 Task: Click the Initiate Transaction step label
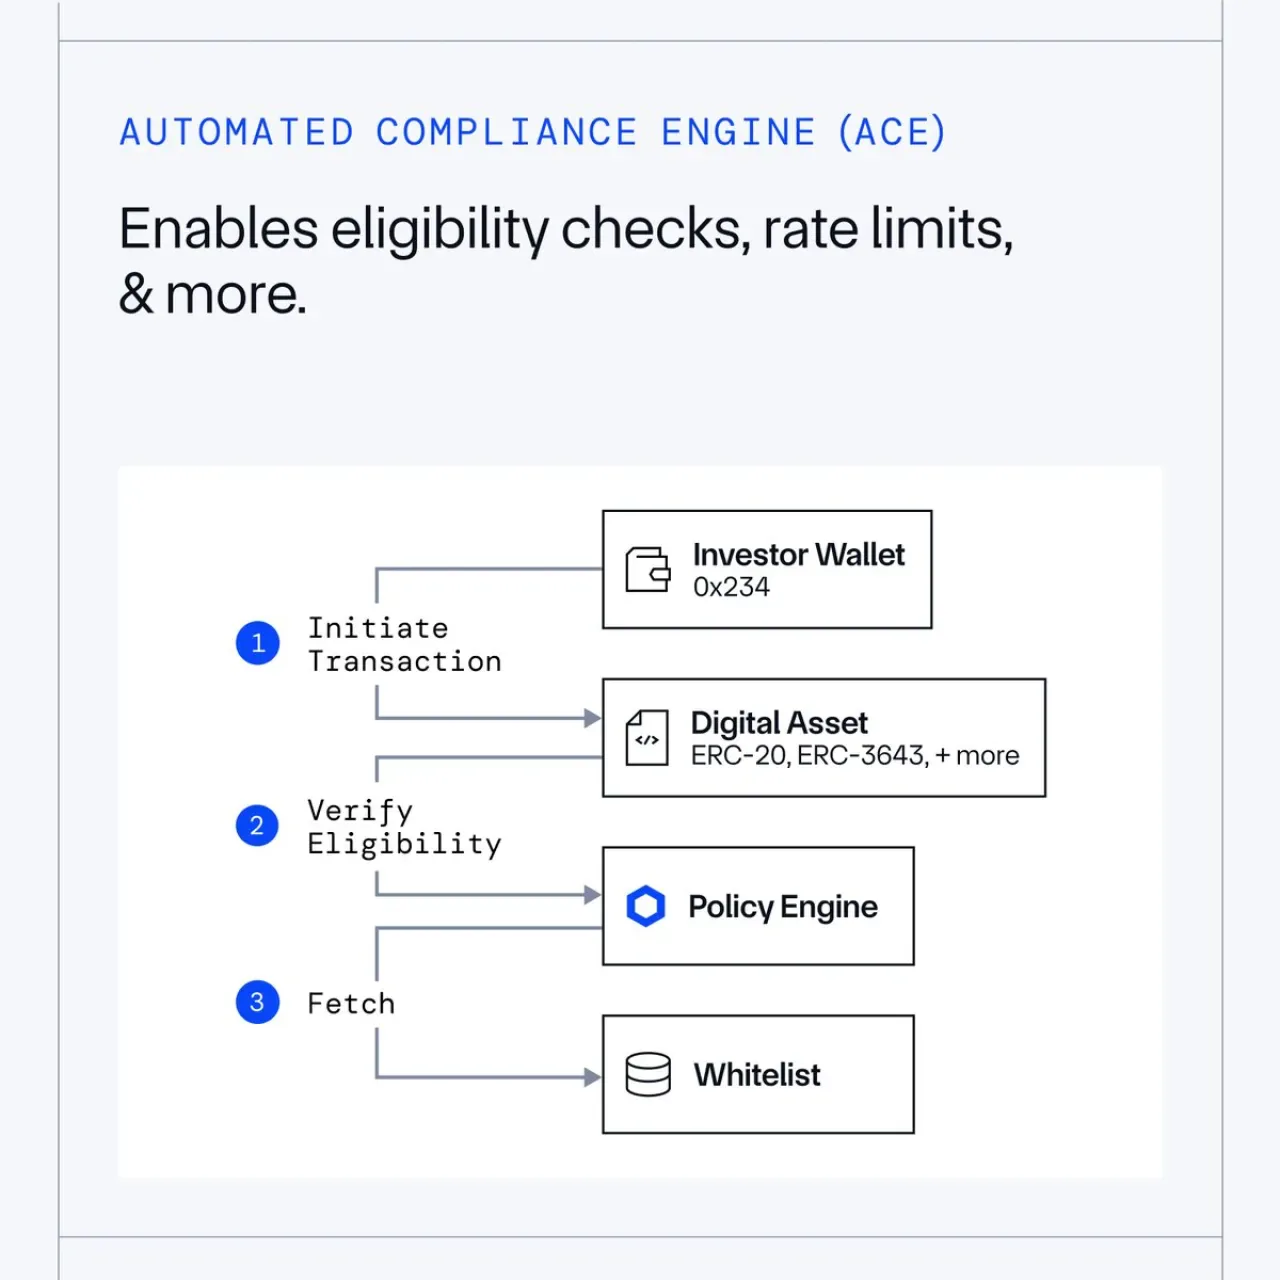[404, 645]
